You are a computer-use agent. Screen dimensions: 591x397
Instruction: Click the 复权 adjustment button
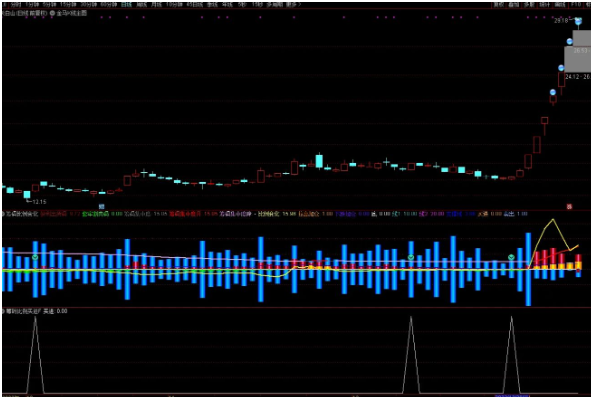499,5
